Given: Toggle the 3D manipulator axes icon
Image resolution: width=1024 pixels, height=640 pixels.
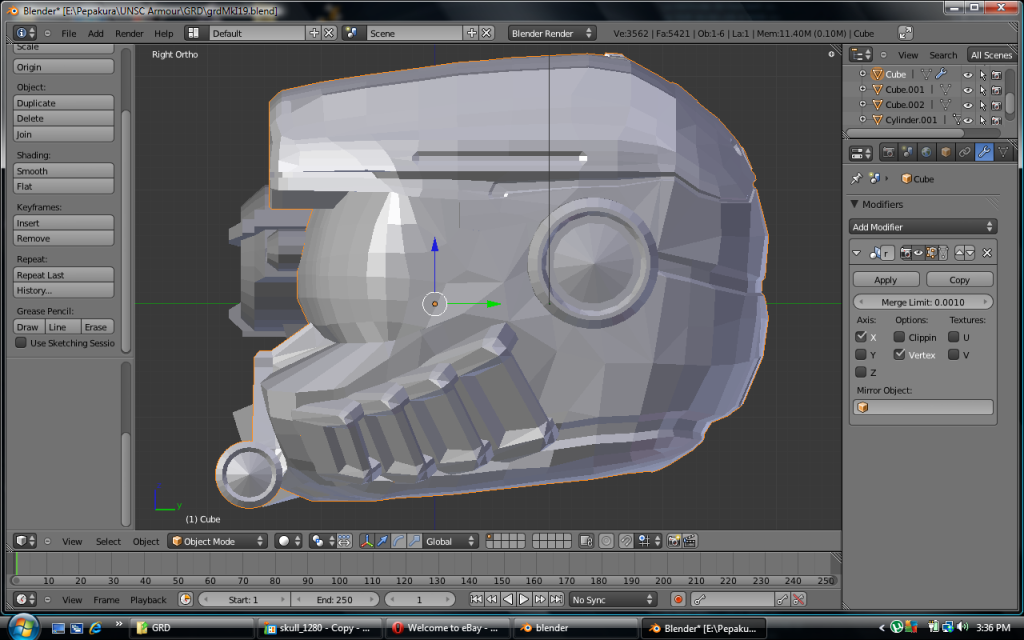Looking at the screenshot, I should [x=367, y=541].
